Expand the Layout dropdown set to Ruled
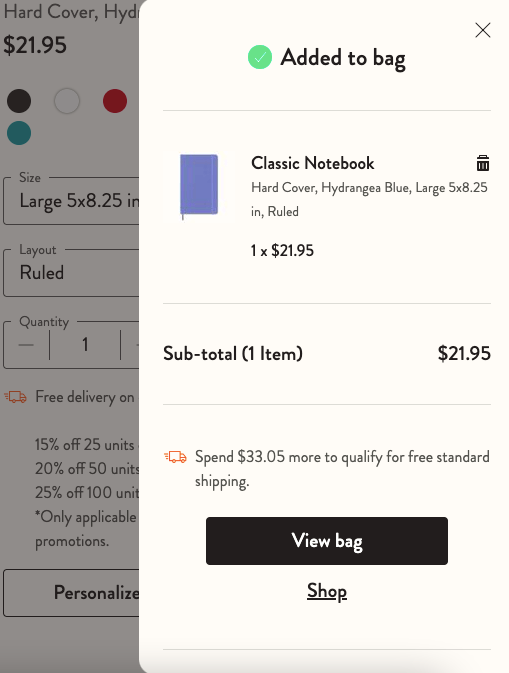 pyautogui.click(x=71, y=273)
